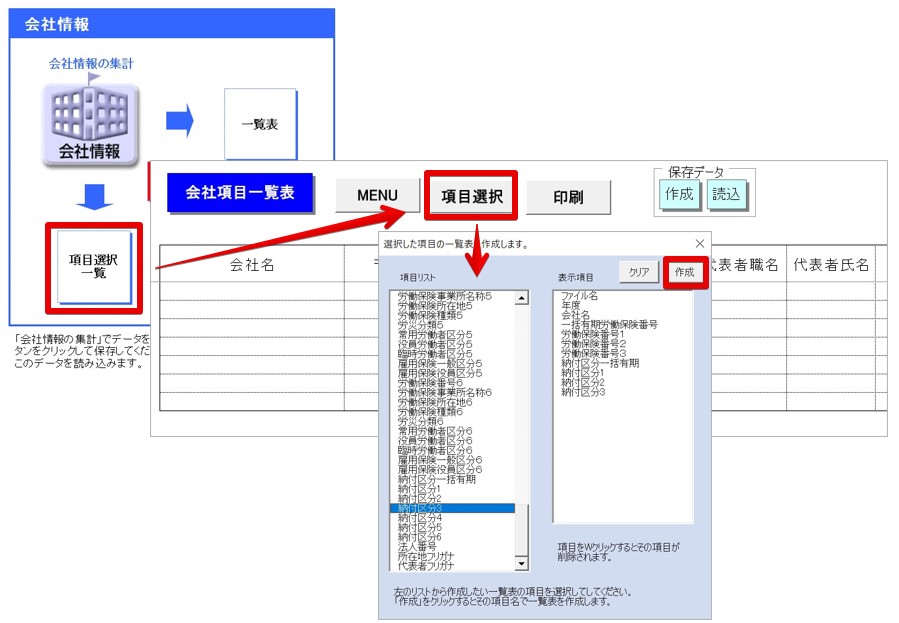Click the MENU button
This screenshot has height=623, width=899.
377,195
